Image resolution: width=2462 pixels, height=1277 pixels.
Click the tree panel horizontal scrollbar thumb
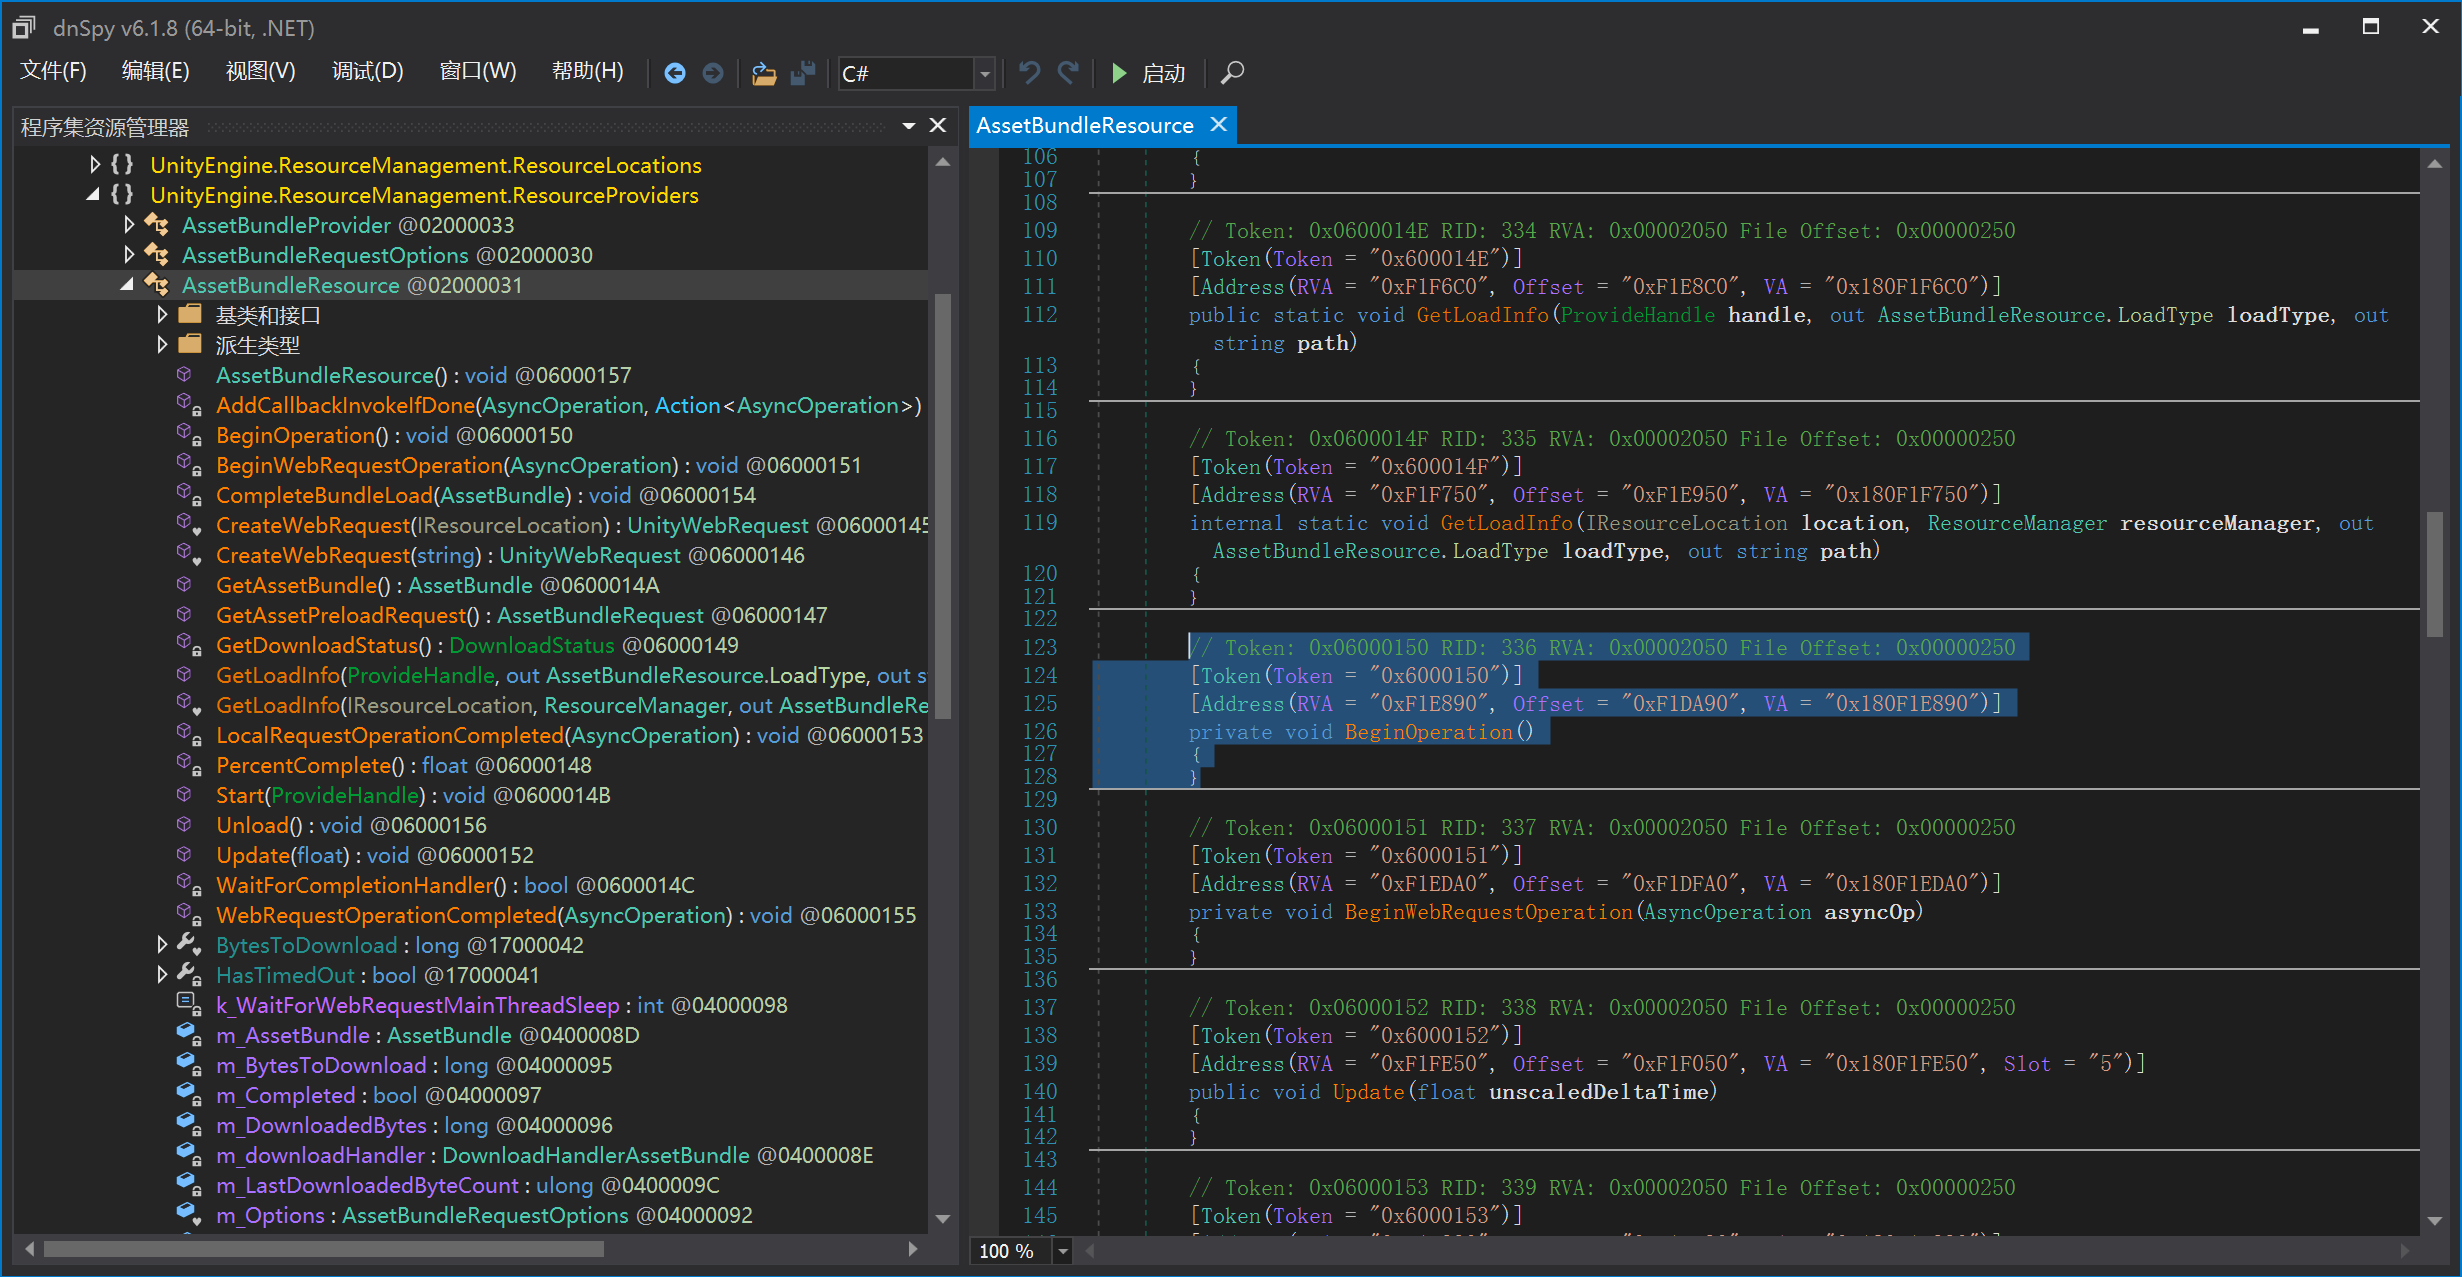tap(324, 1250)
